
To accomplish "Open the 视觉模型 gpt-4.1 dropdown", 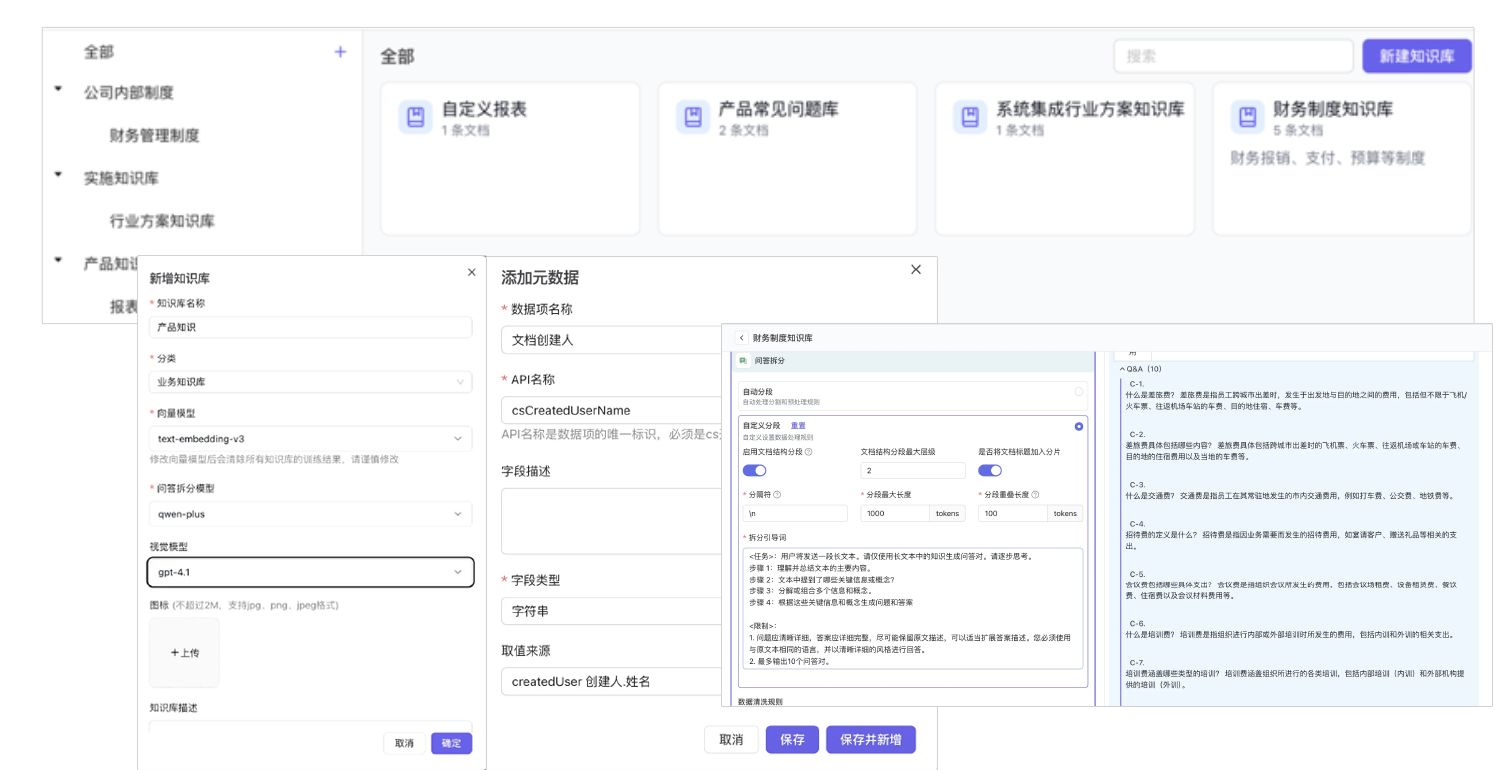I will 310,571.
